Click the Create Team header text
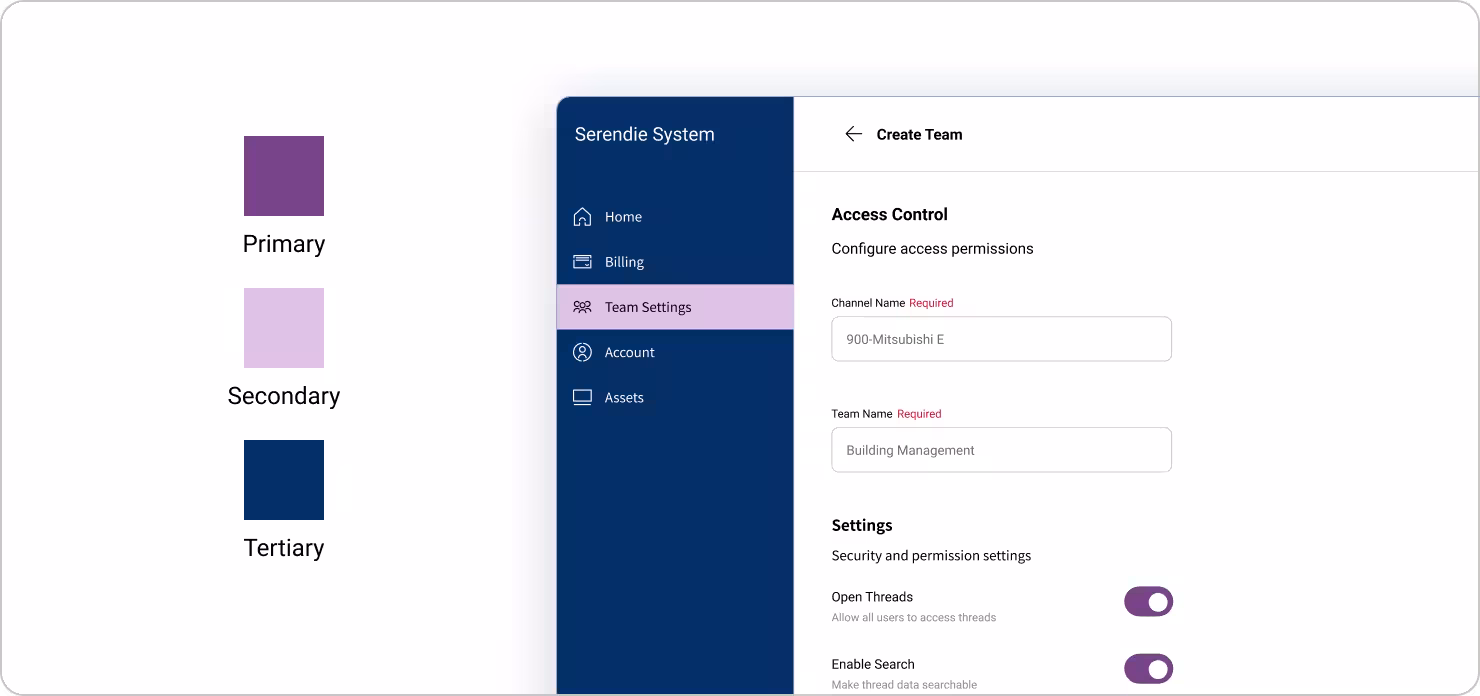The width and height of the screenshot is (1480, 696). click(x=919, y=134)
